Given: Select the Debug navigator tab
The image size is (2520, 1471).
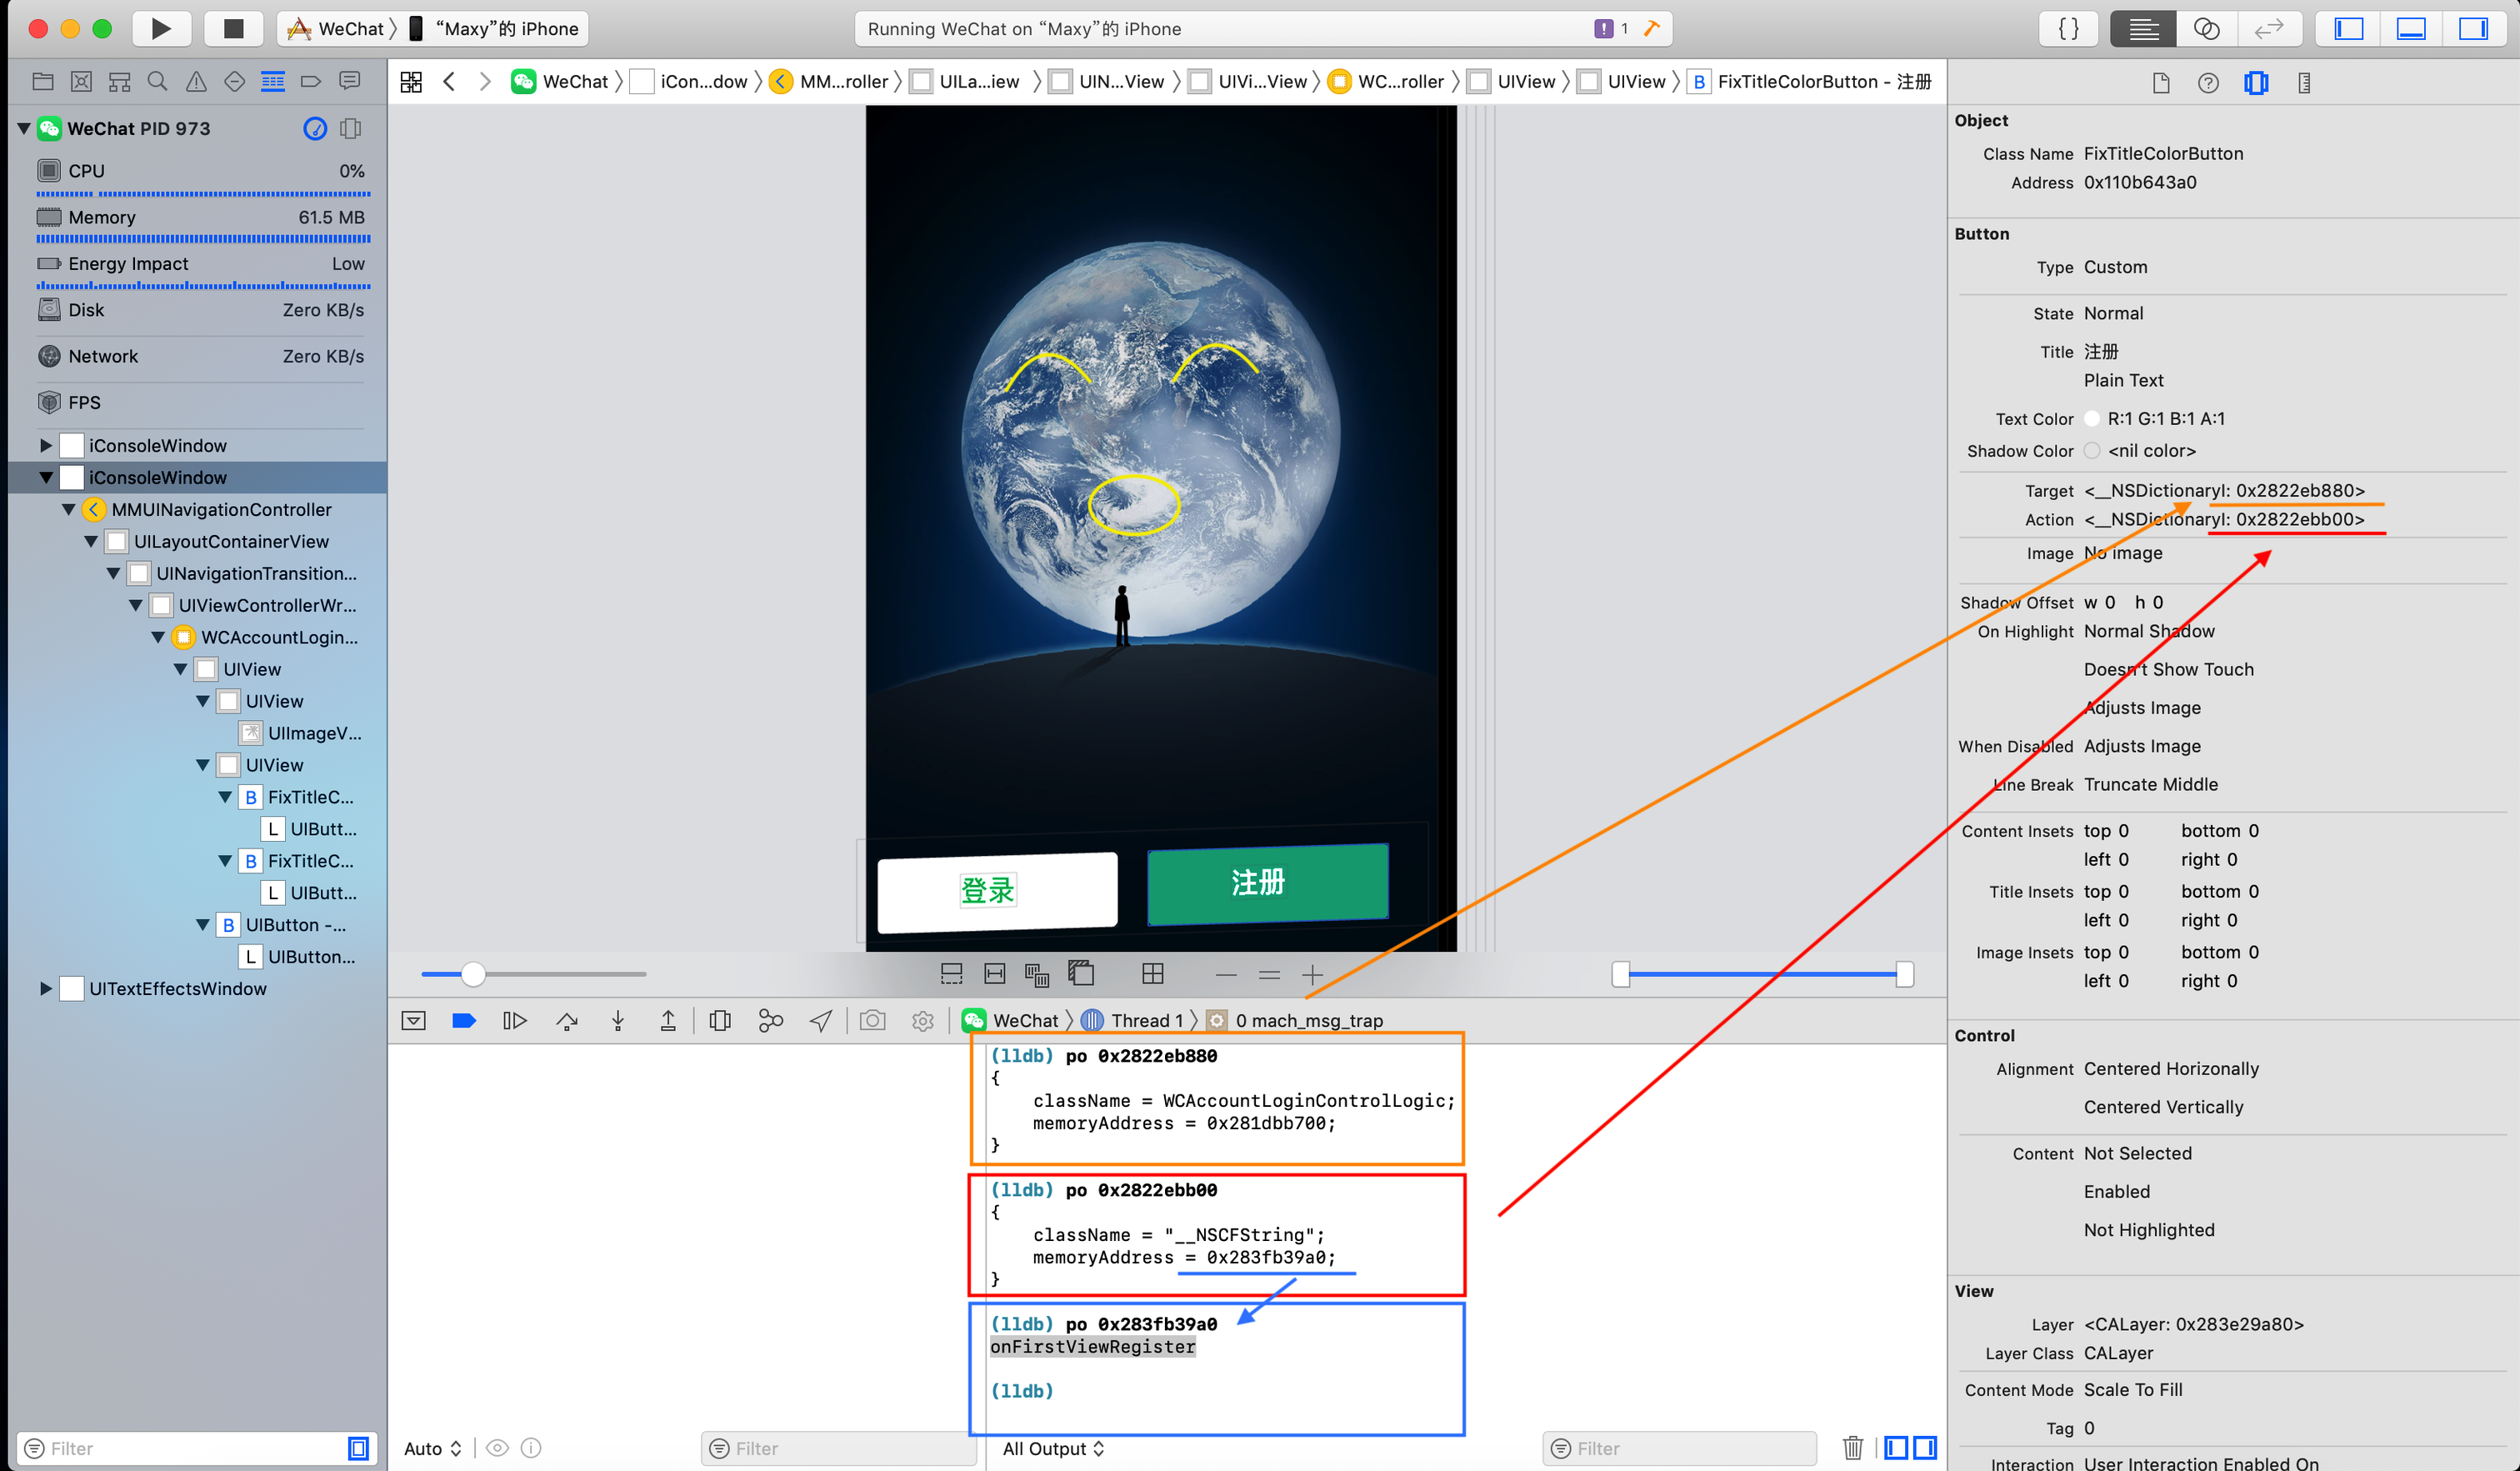Looking at the screenshot, I should (272, 82).
